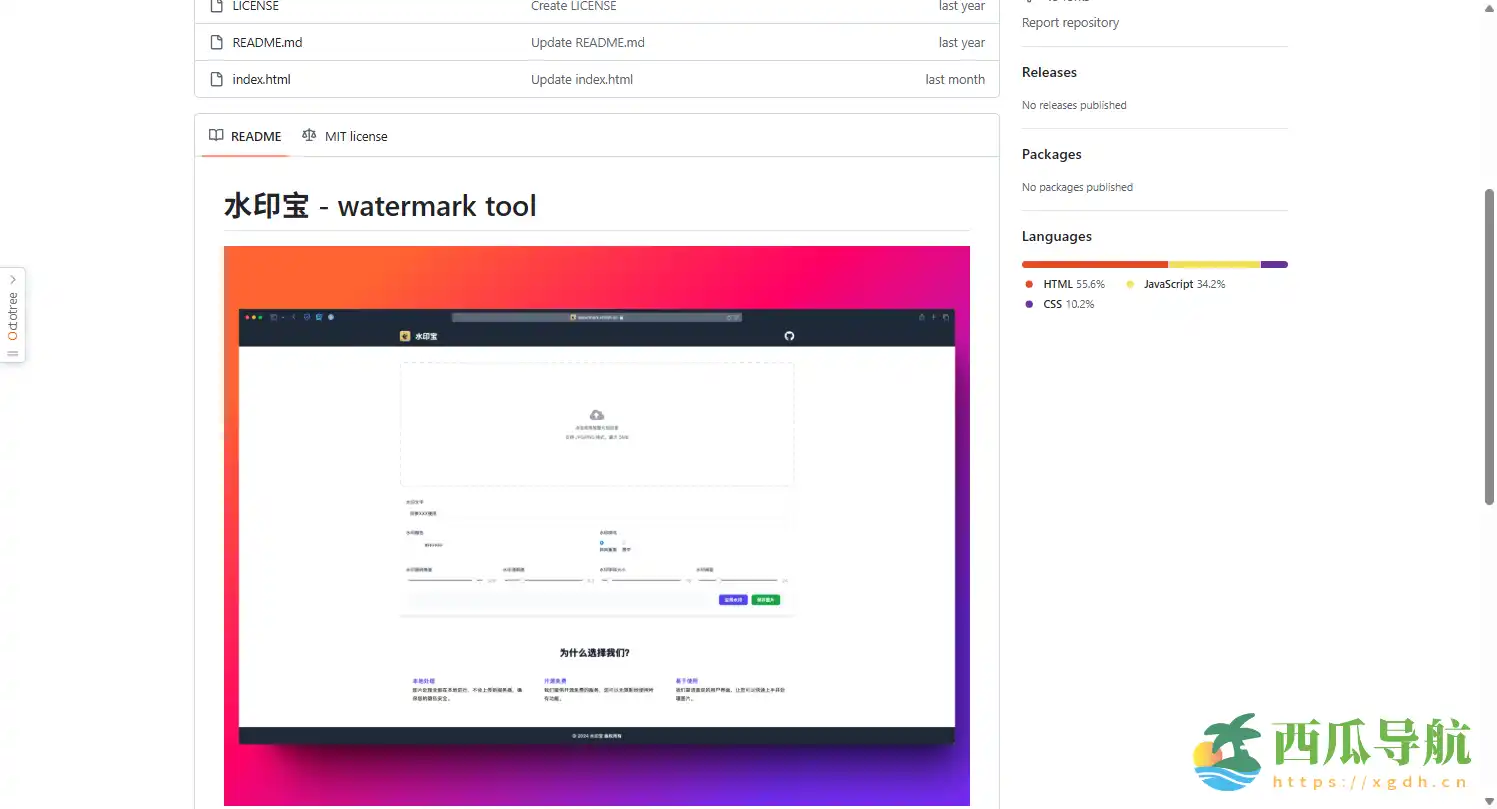Screen dimensions: 1497x809
Task: Expand the Octotree sidebar with the chevron
Action: point(13,280)
